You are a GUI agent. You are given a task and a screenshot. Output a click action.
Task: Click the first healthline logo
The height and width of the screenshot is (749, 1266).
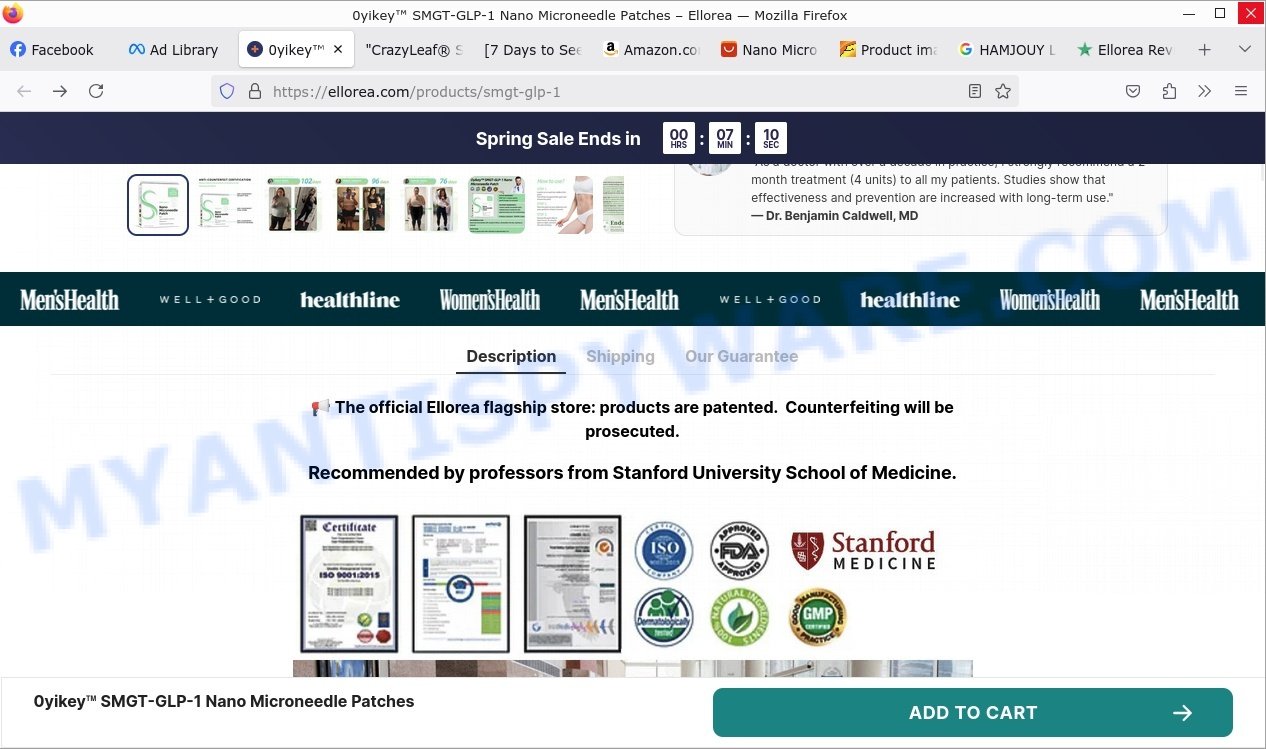350,300
